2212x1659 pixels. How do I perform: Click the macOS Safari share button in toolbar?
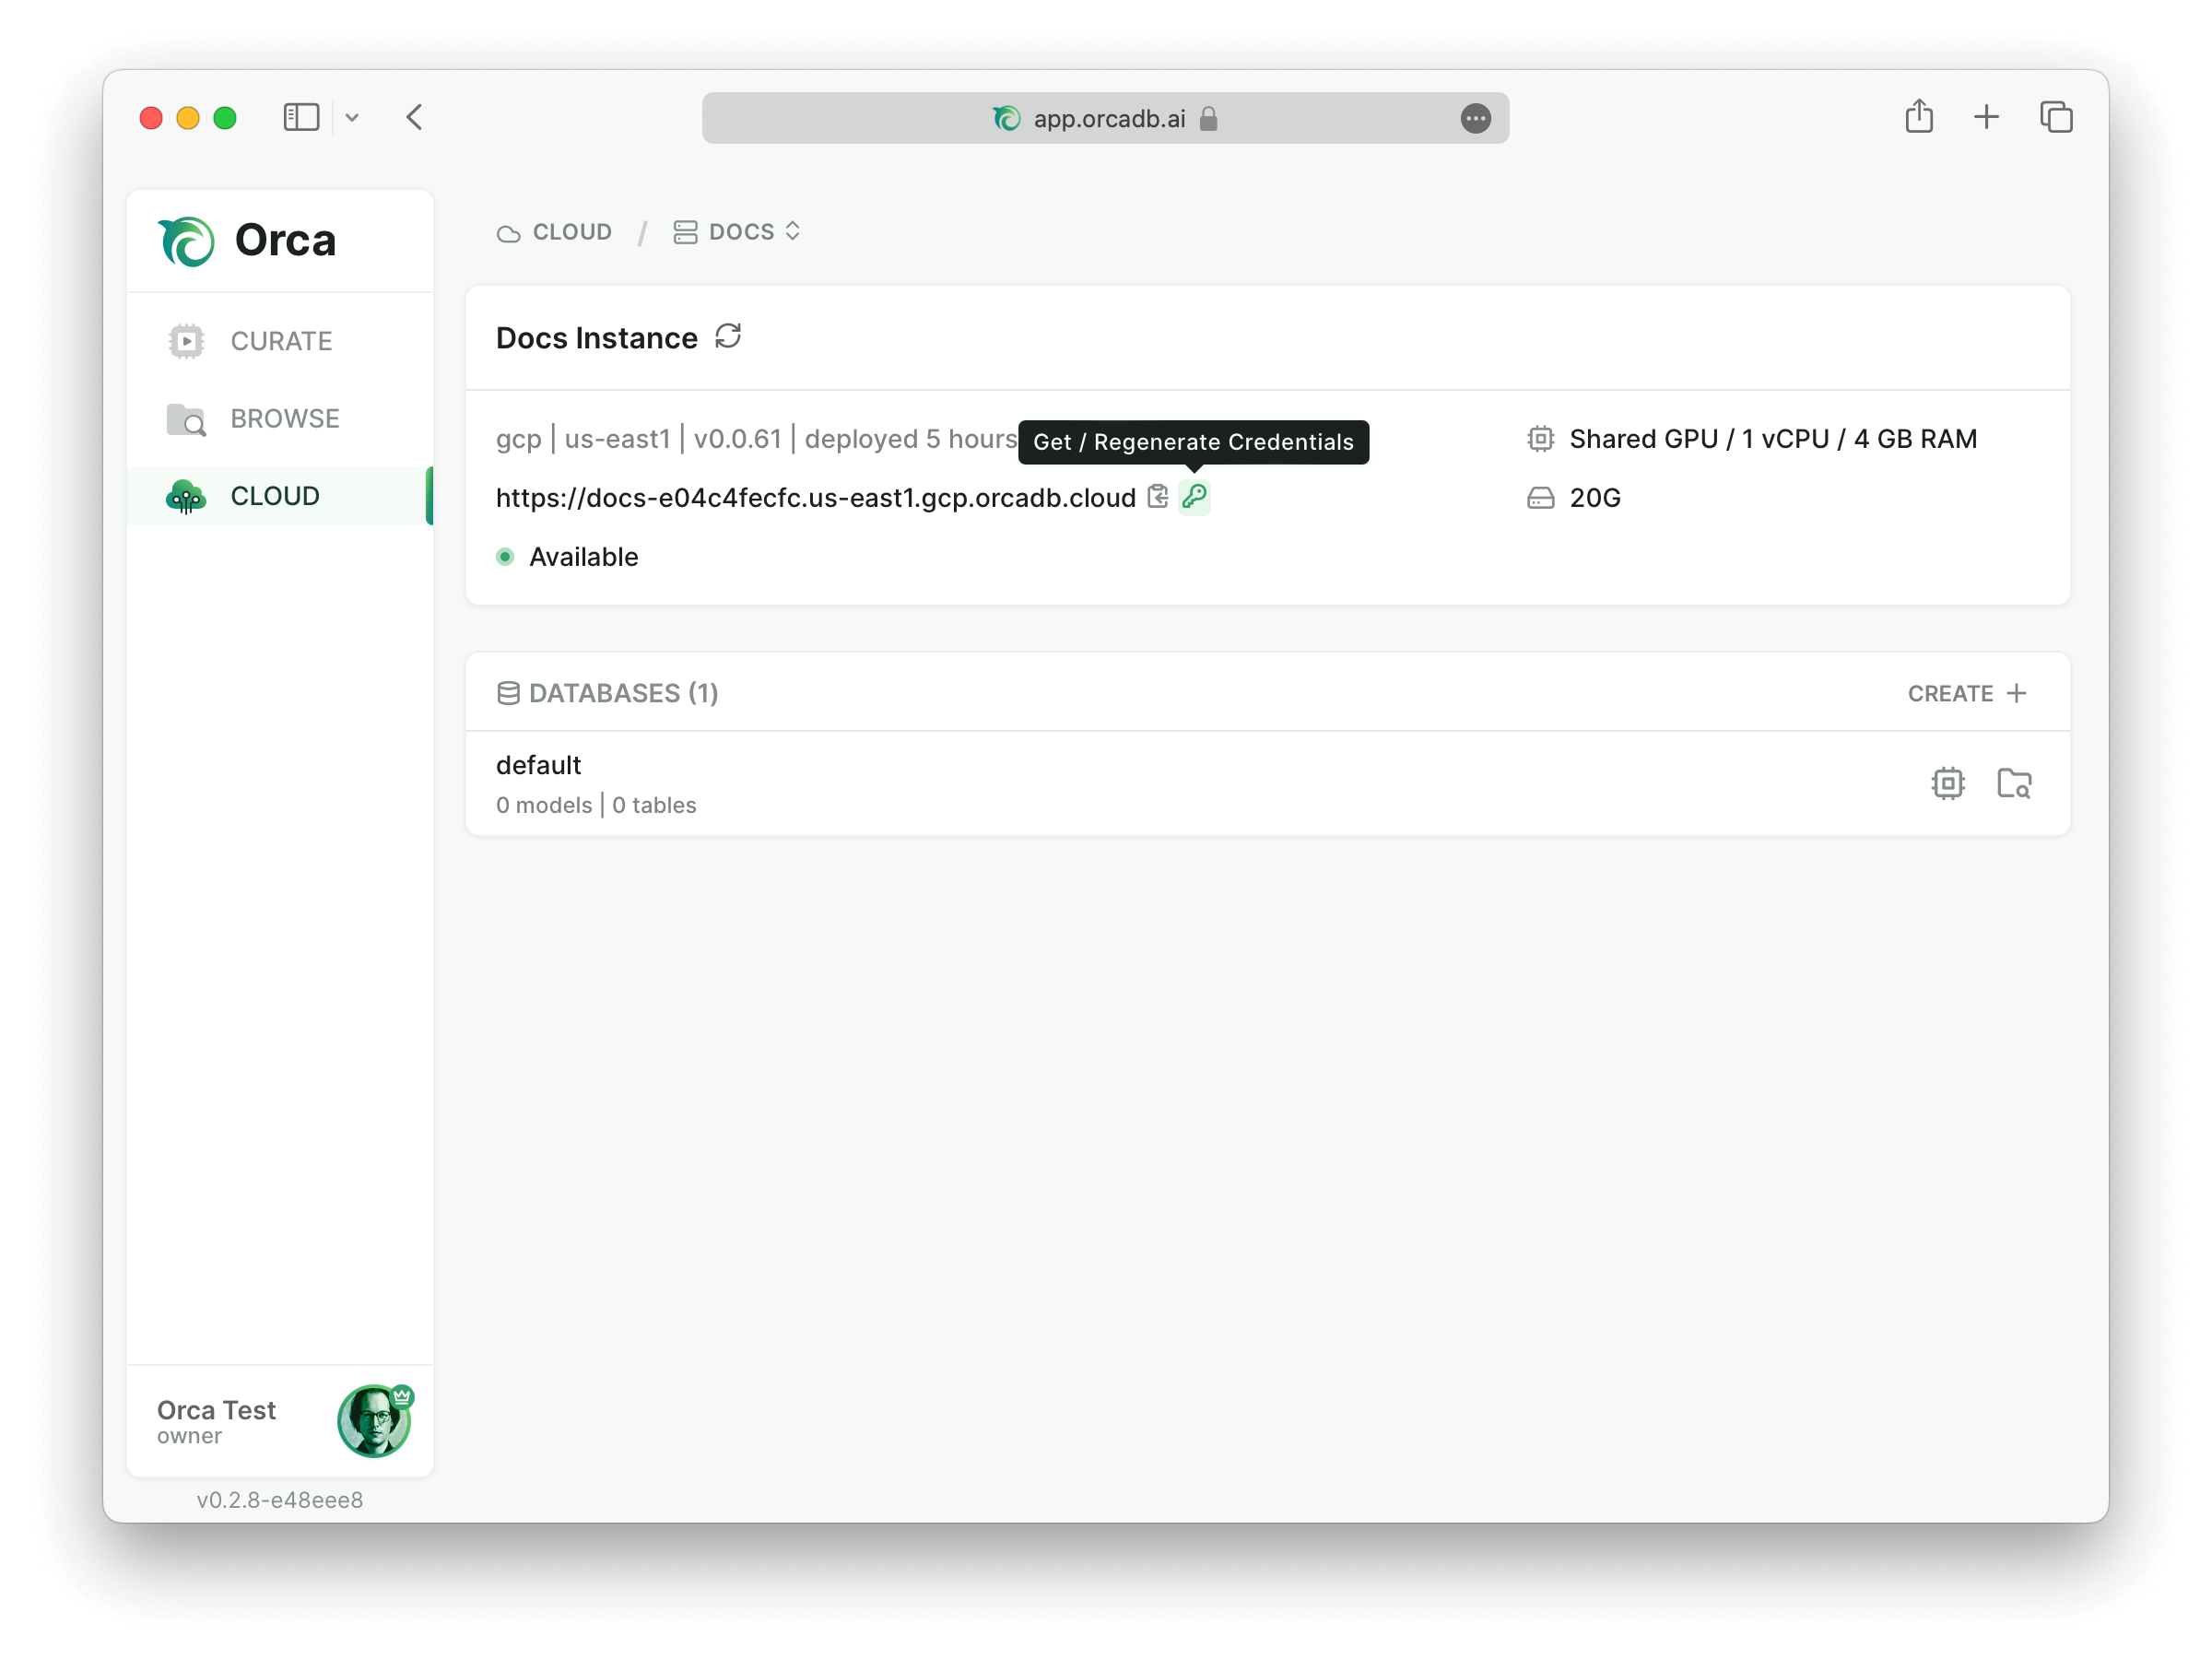coord(1918,117)
